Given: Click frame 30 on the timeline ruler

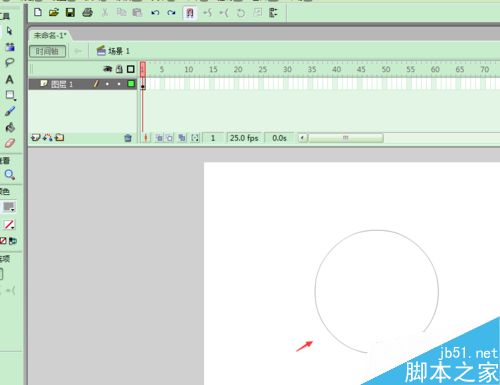Looking at the screenshot, I should click(x=287, y=69).
